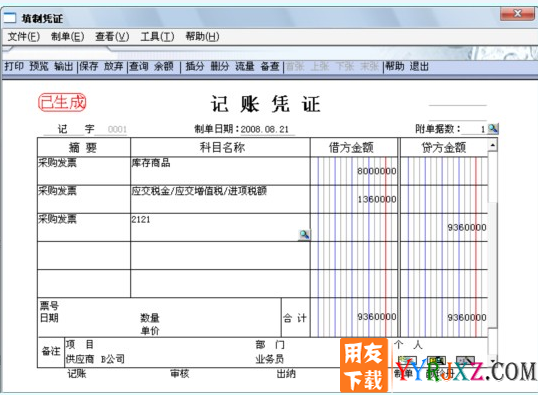Viewport: 538px width, 395px height.
Task: Open the 工具(T) menu
Action: (157, 36)
